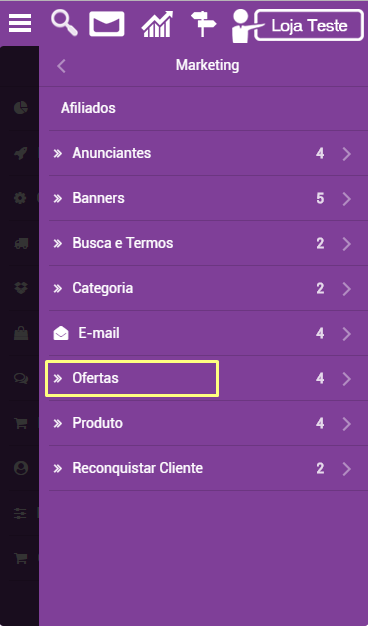Screen dimensions: 368x626
Task: Click the Loja Teste button
Action: pos(309,25)
